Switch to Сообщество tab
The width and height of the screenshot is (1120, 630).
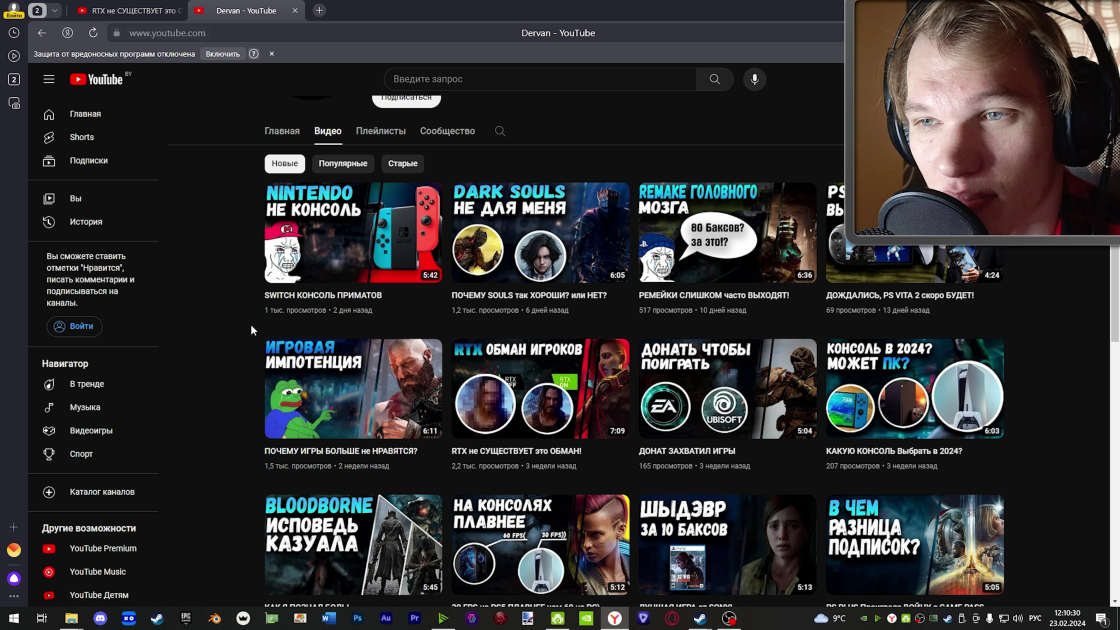447,131
